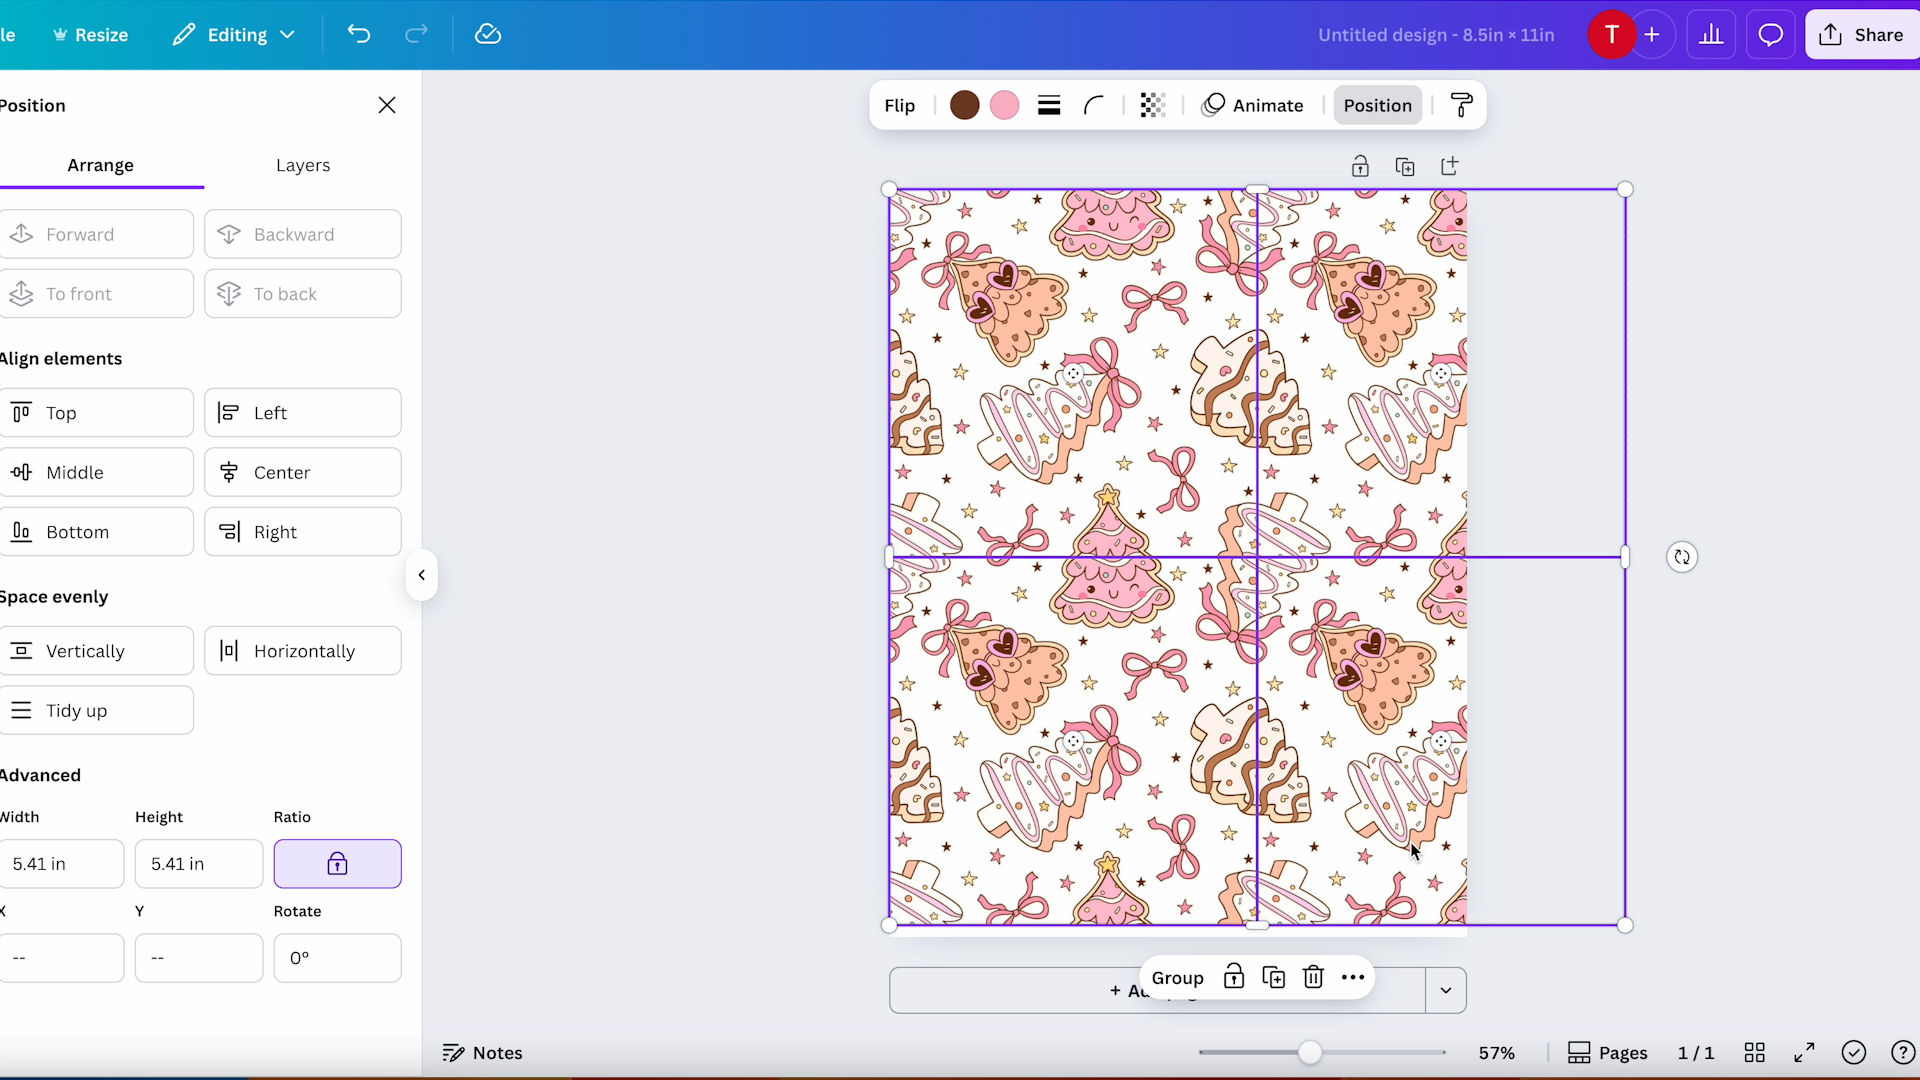Viewport: 1920px width, 1080px height.
Task: Open the border line style options
Action: (x=1049, y=104)
